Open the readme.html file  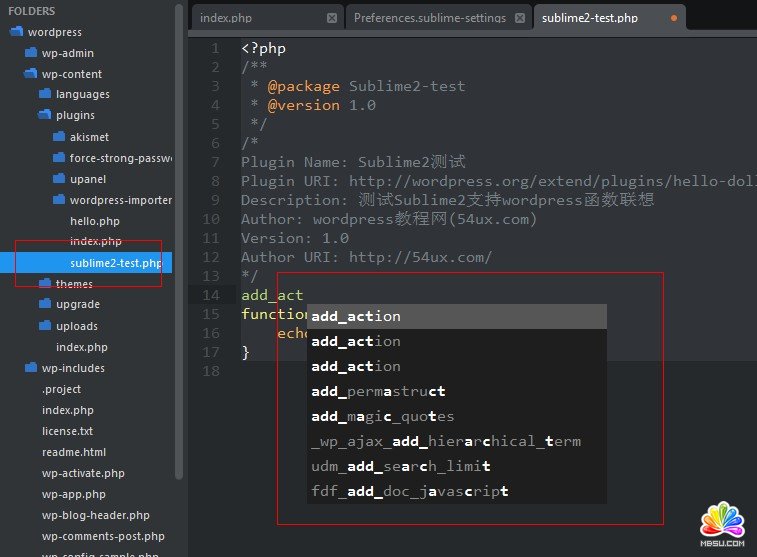tap(73, 452)
